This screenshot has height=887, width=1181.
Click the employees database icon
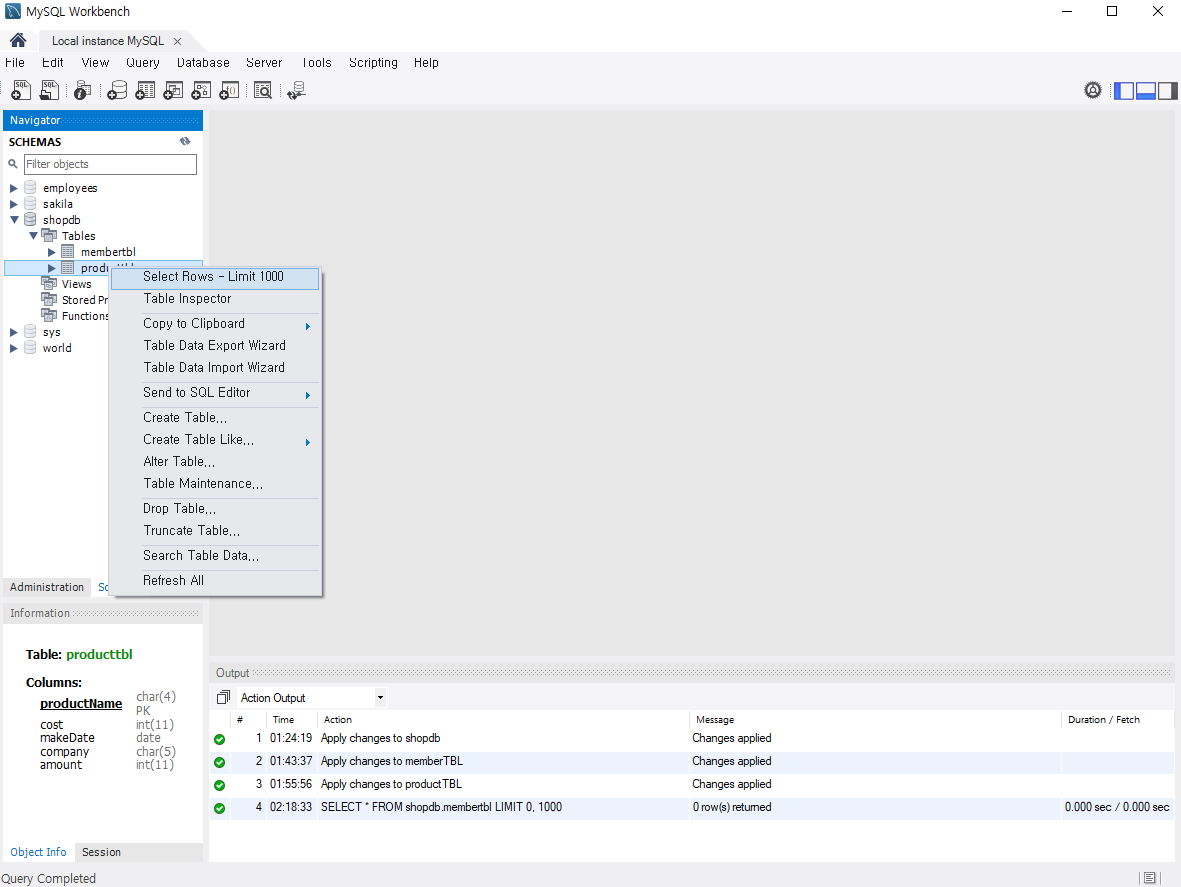click(30, 187)
